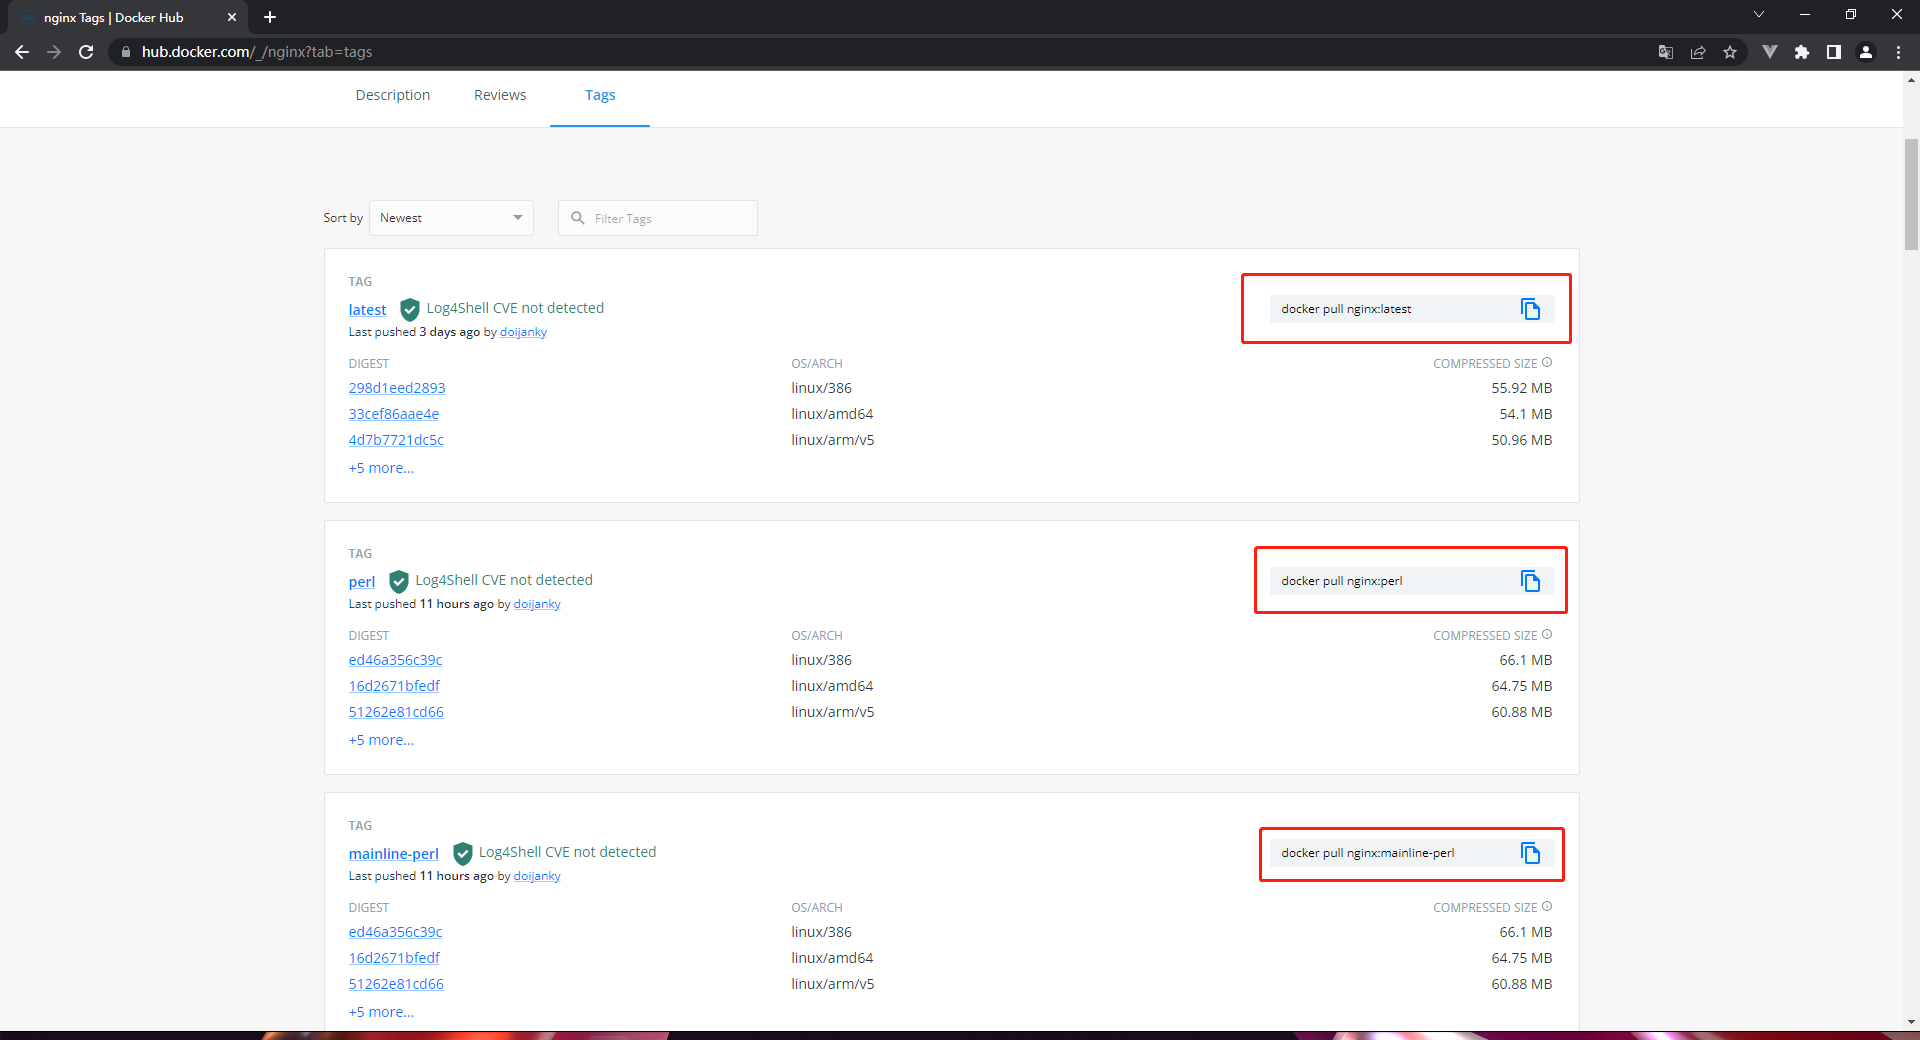1920x1040 pixels.
Task: Switch to the Reviews tab
Action: 500,95
